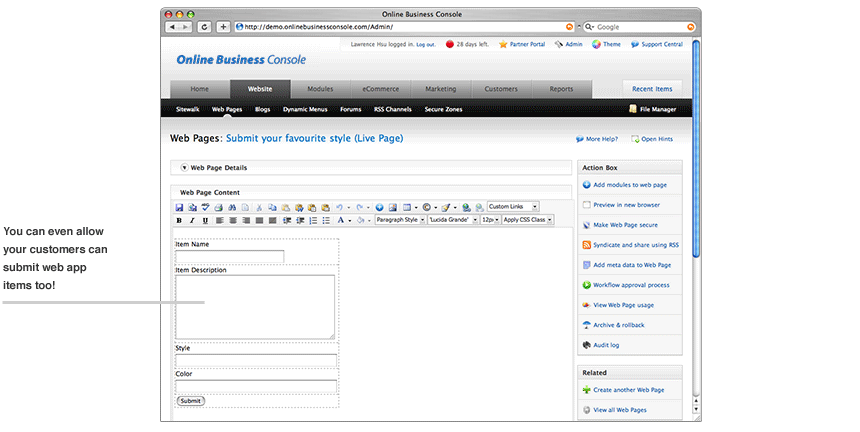Switch to the eCommerce tab
Image resolution: width=860 pixels, height=432 pixels.
click(x=380, y=89)
